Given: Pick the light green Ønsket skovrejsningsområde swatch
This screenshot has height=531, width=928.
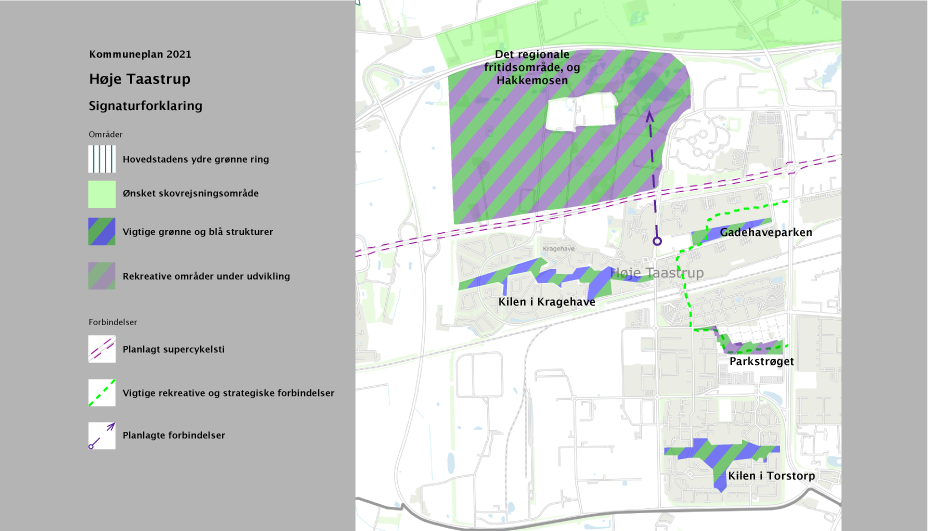Looking at the screenshot, I should [102, 193].
